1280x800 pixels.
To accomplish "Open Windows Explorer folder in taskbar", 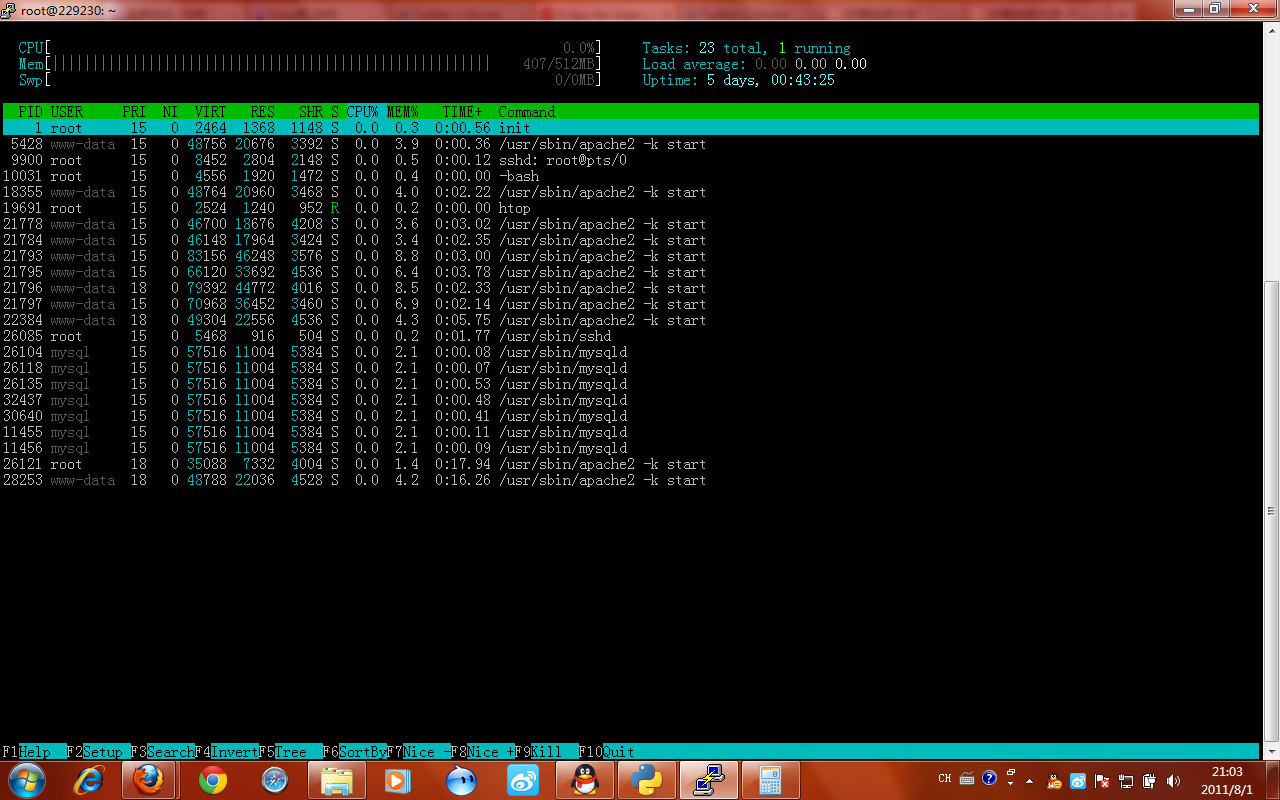I will click(336, 779).
